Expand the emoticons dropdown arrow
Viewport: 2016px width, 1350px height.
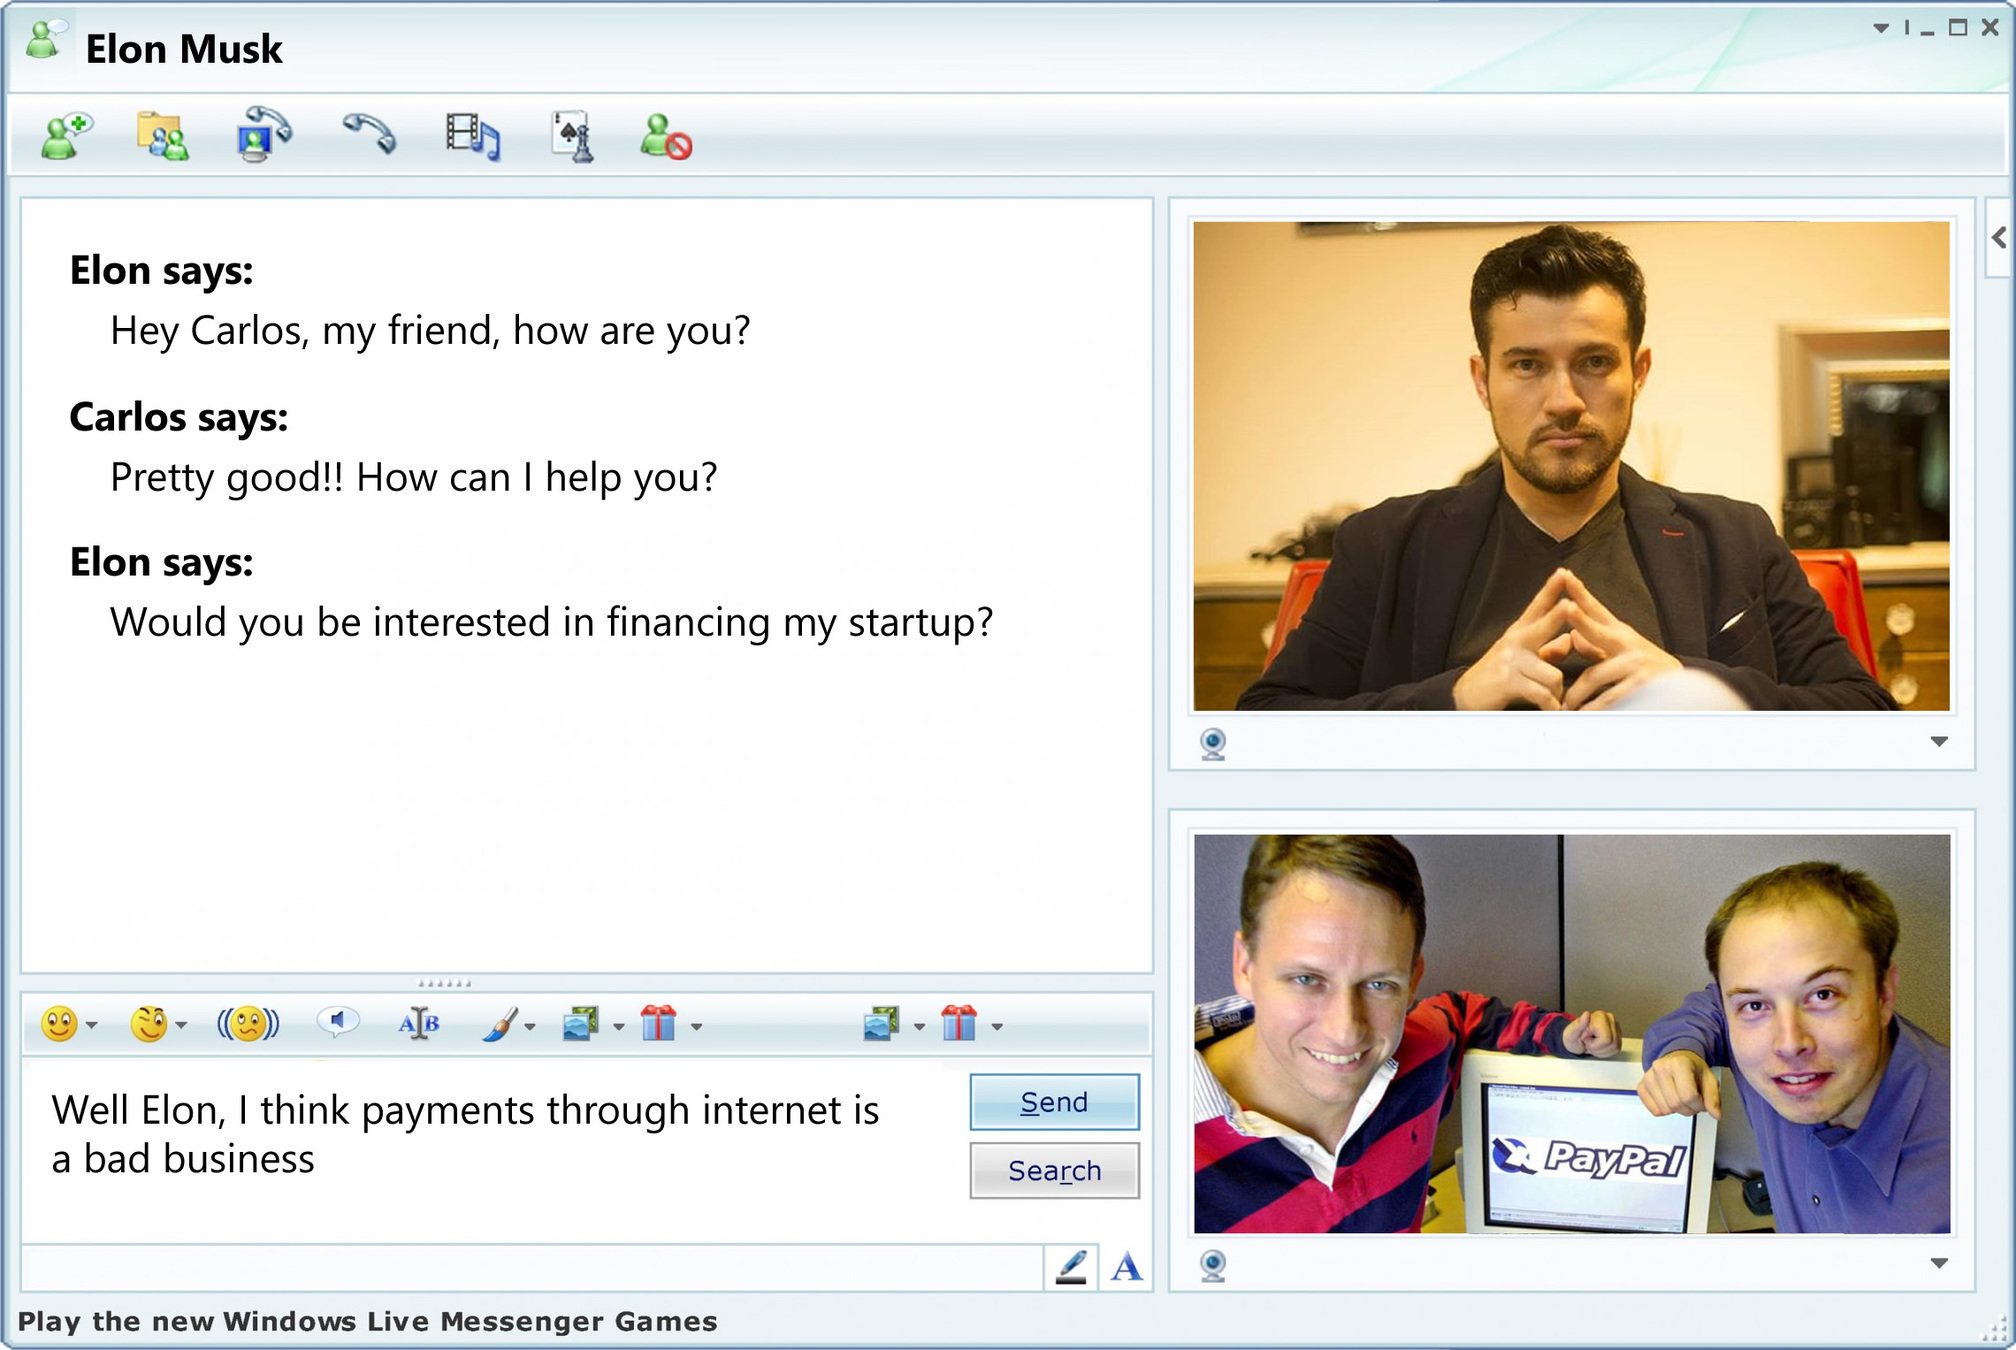[92, 1026]
